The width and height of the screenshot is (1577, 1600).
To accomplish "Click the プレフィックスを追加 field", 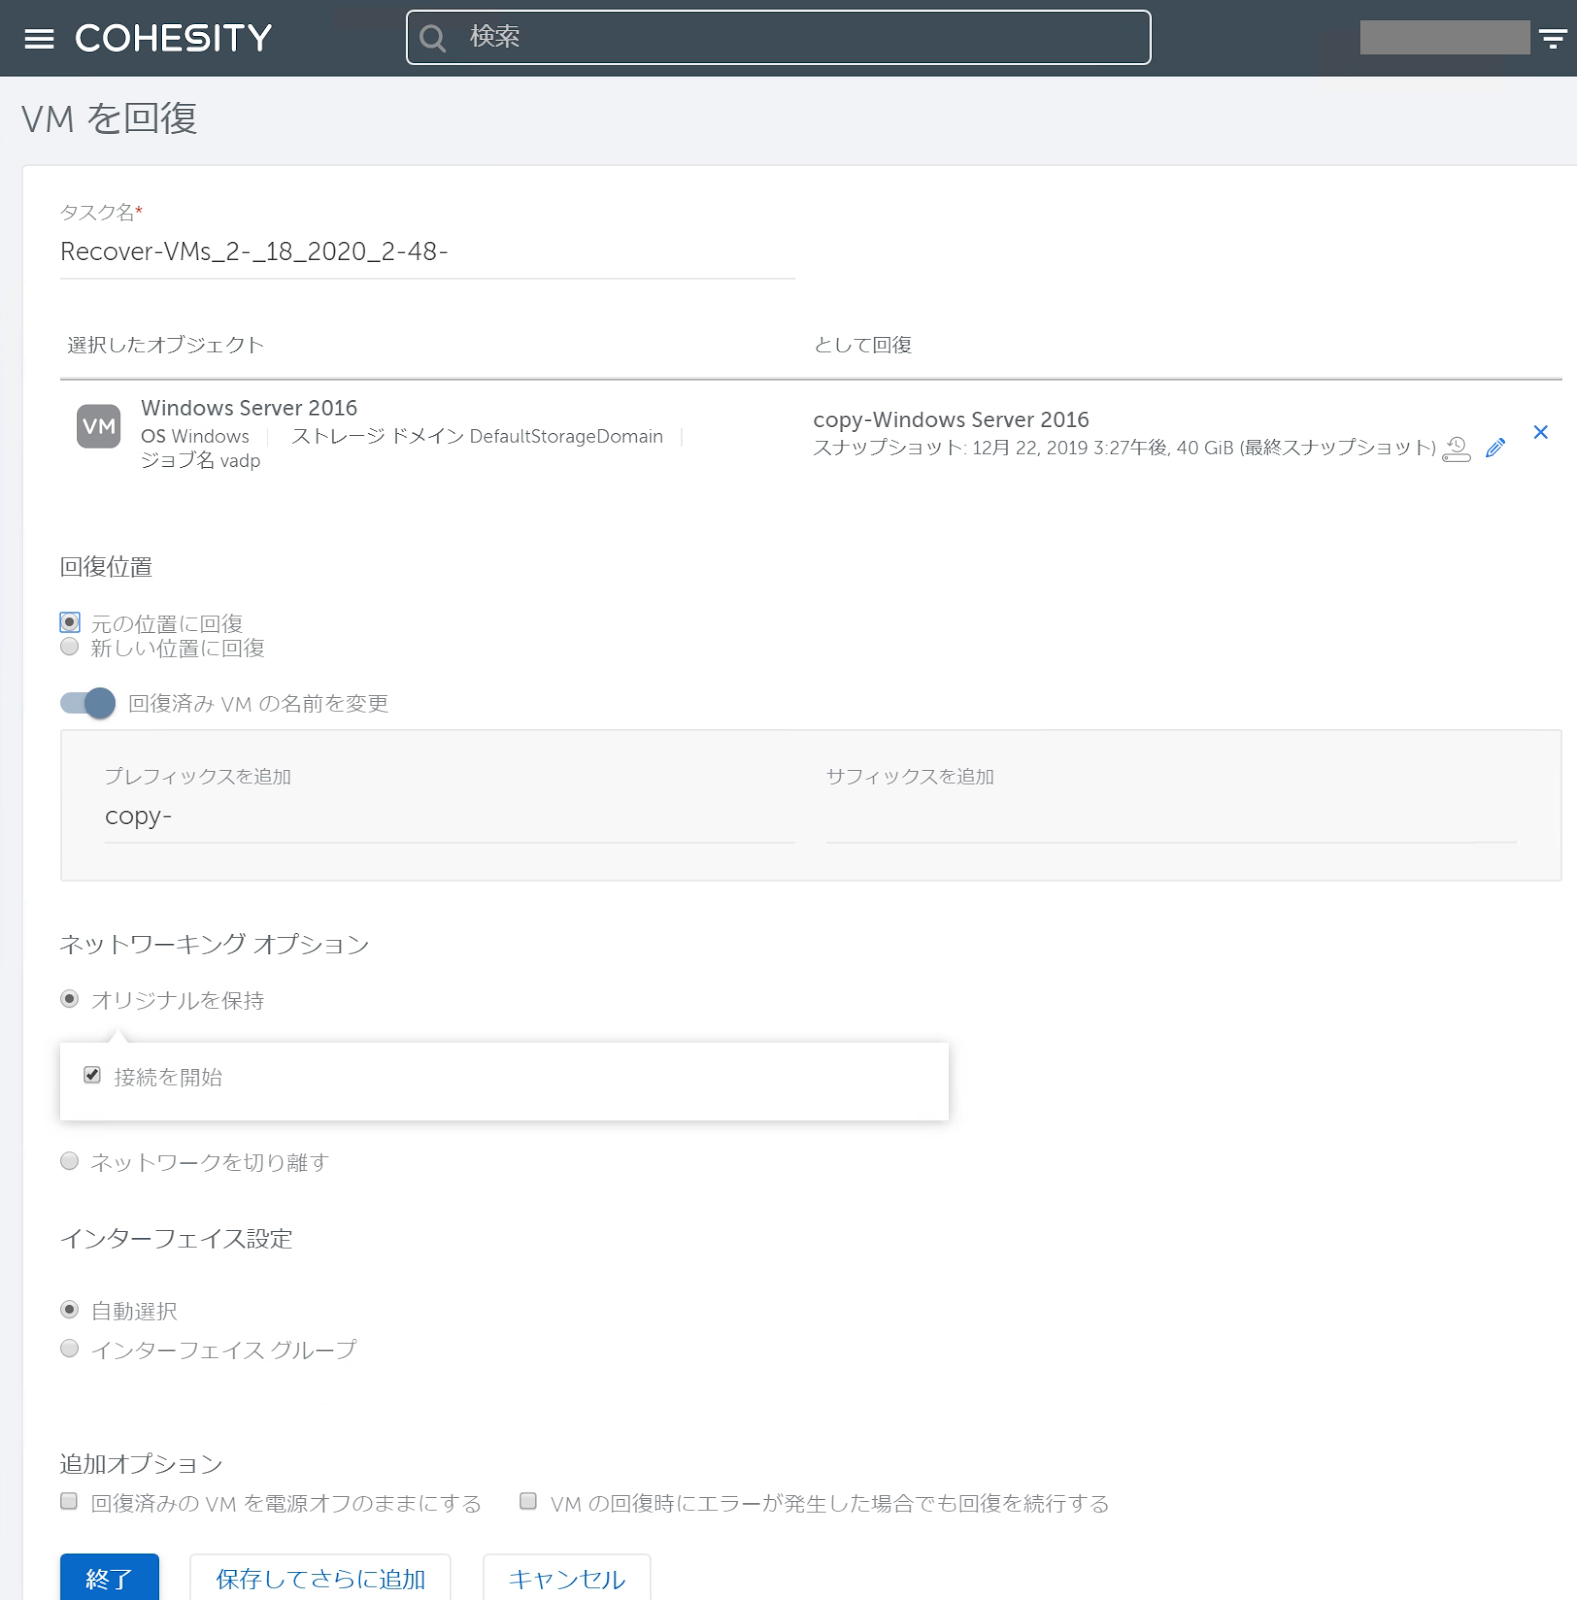I will 449,816.
